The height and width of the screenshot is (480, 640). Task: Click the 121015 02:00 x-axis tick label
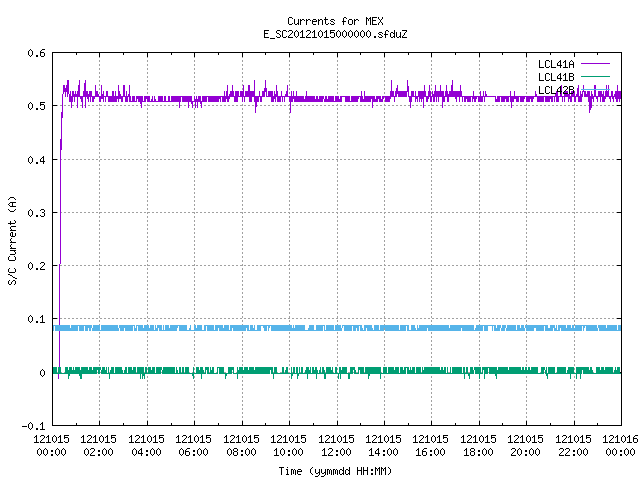tap(98, 446)
